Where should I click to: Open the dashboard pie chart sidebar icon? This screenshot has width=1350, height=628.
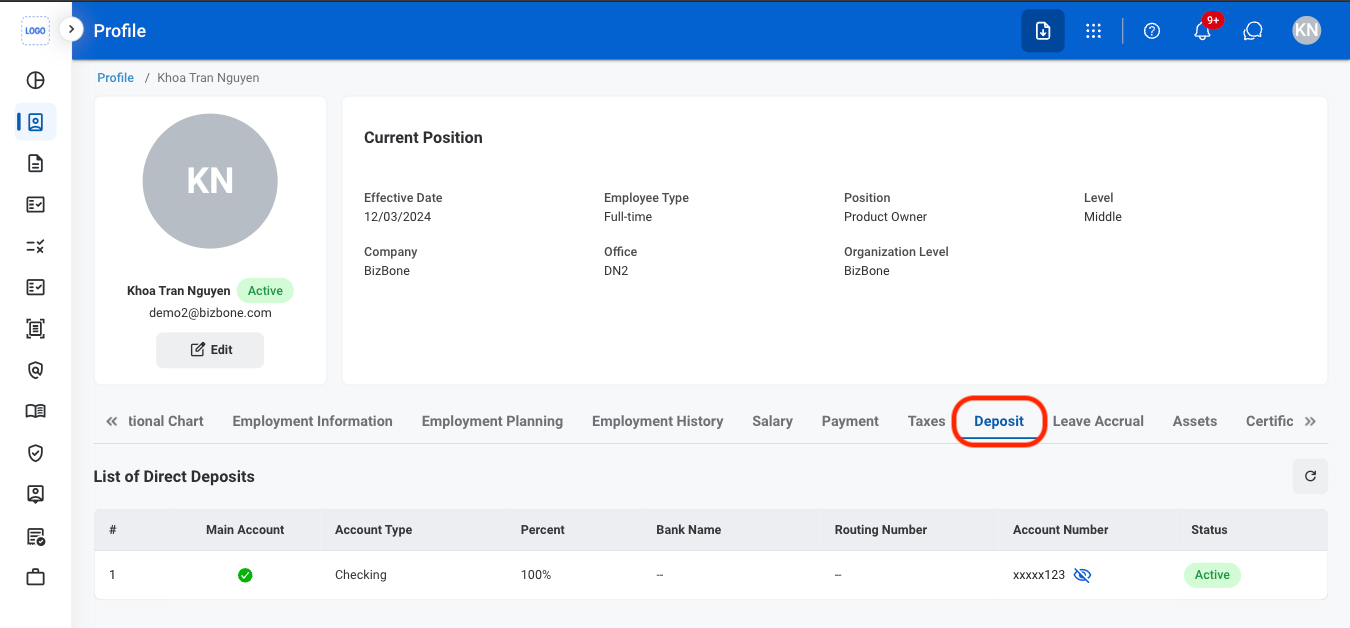point(36,81)
